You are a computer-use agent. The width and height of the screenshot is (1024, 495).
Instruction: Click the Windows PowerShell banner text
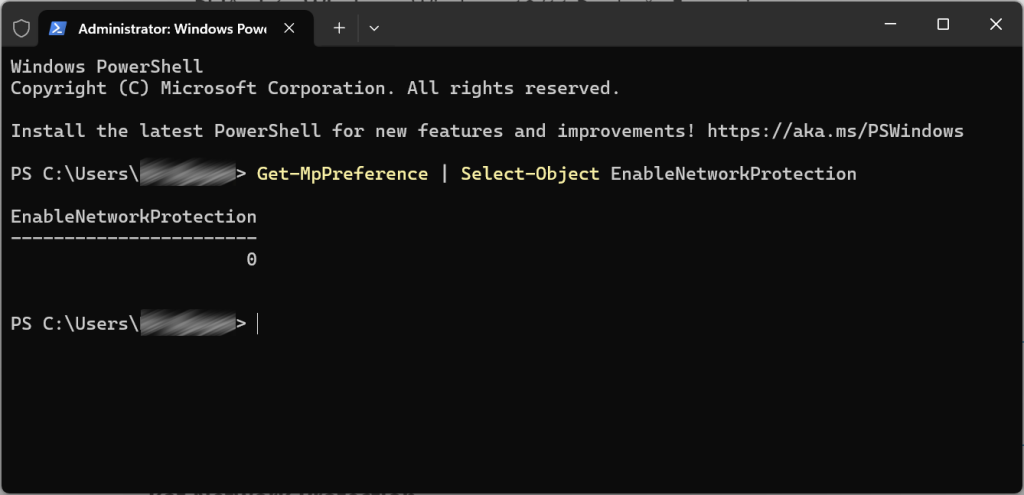tap(106, 67)
